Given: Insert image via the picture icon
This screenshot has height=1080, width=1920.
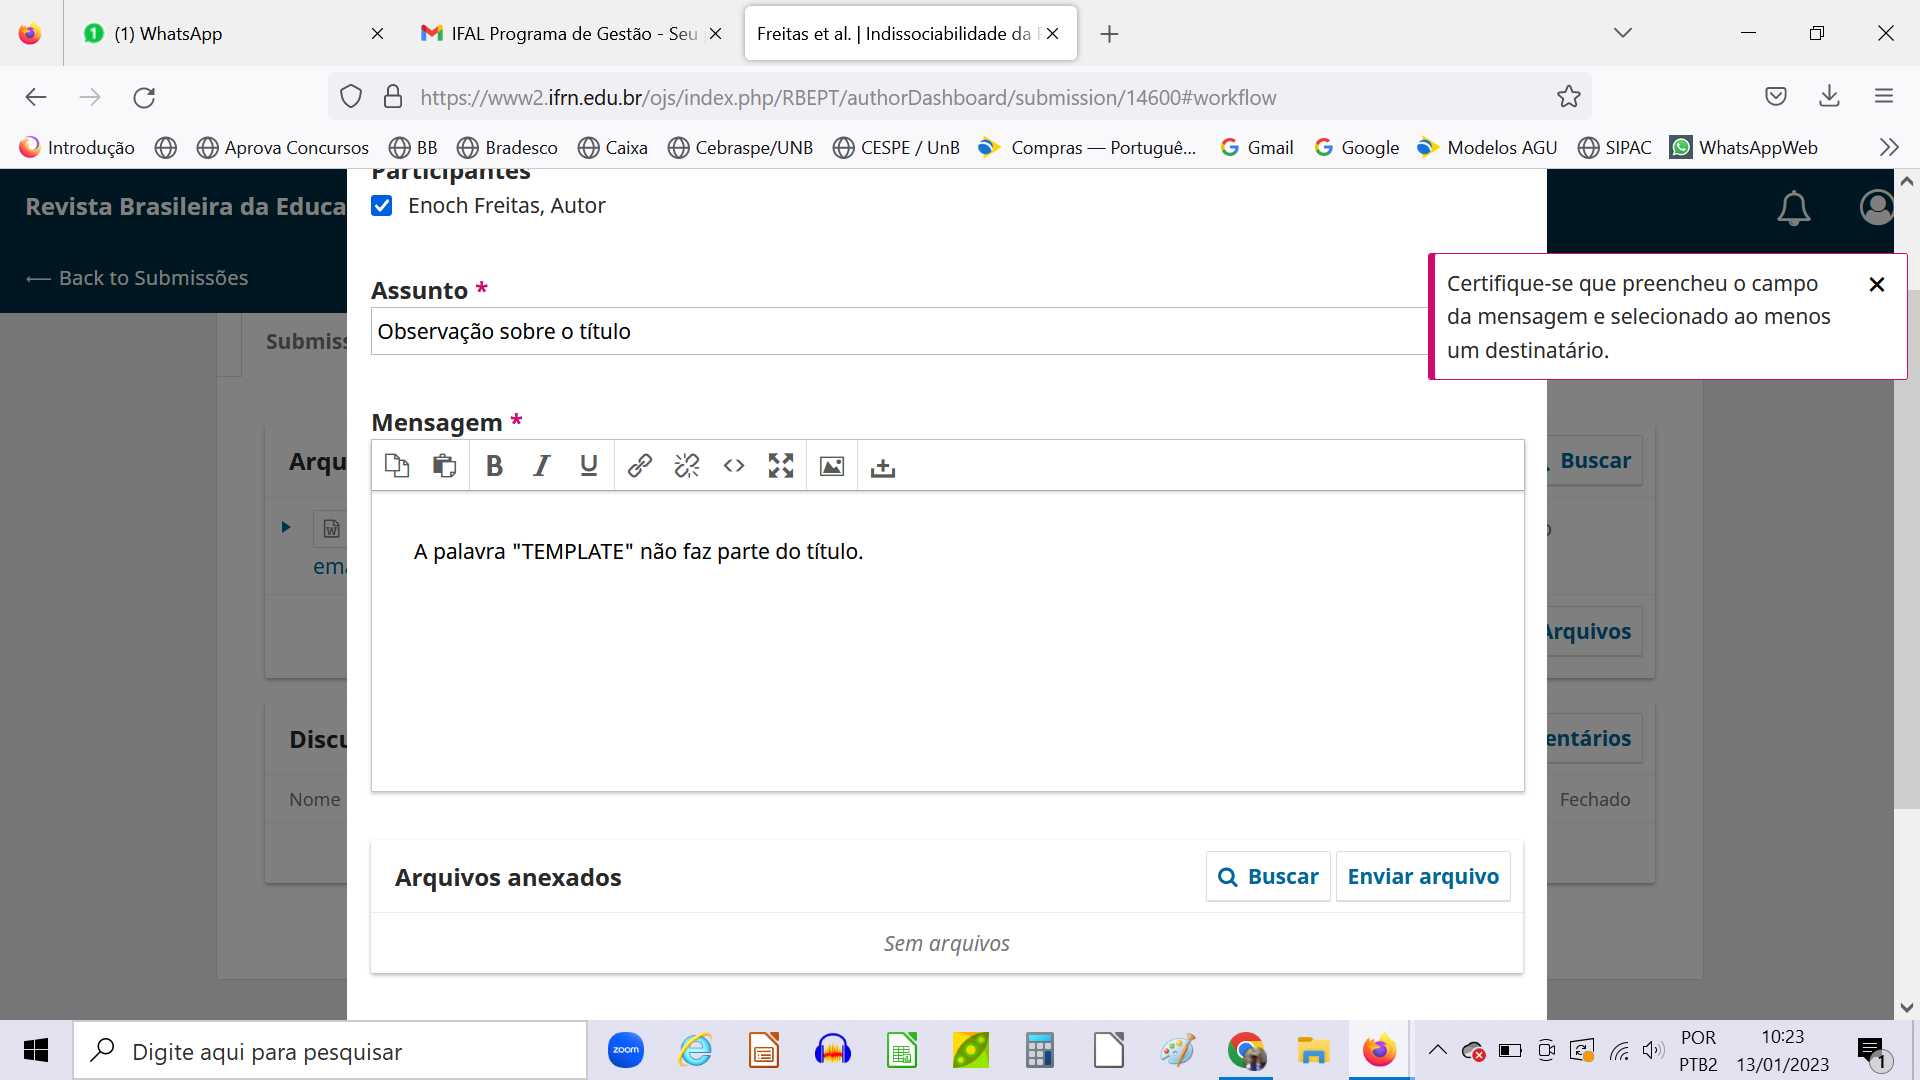Looking at the screenshot, I should (x=832, y=466).
